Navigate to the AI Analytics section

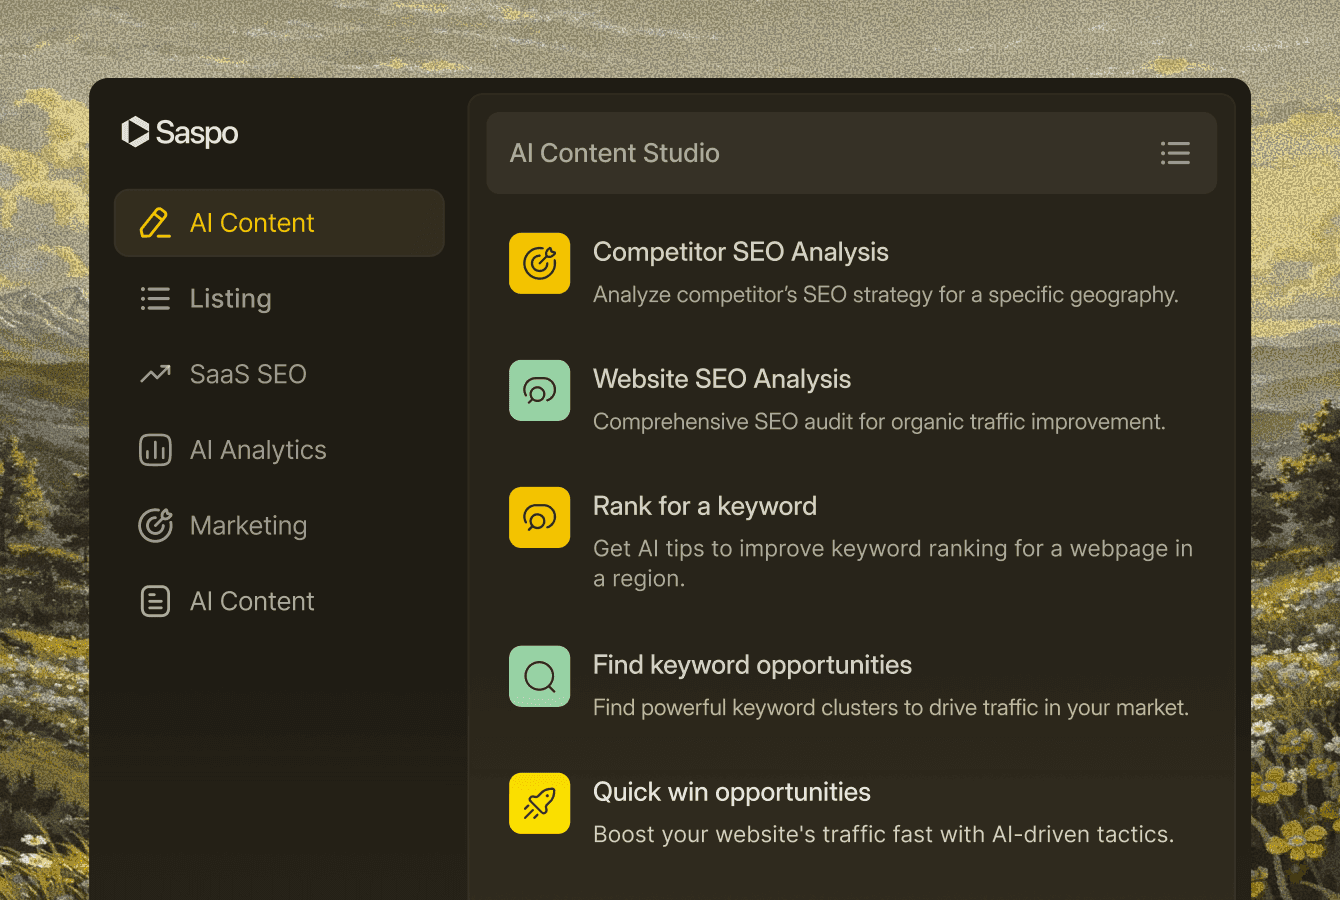pos(258,450)
